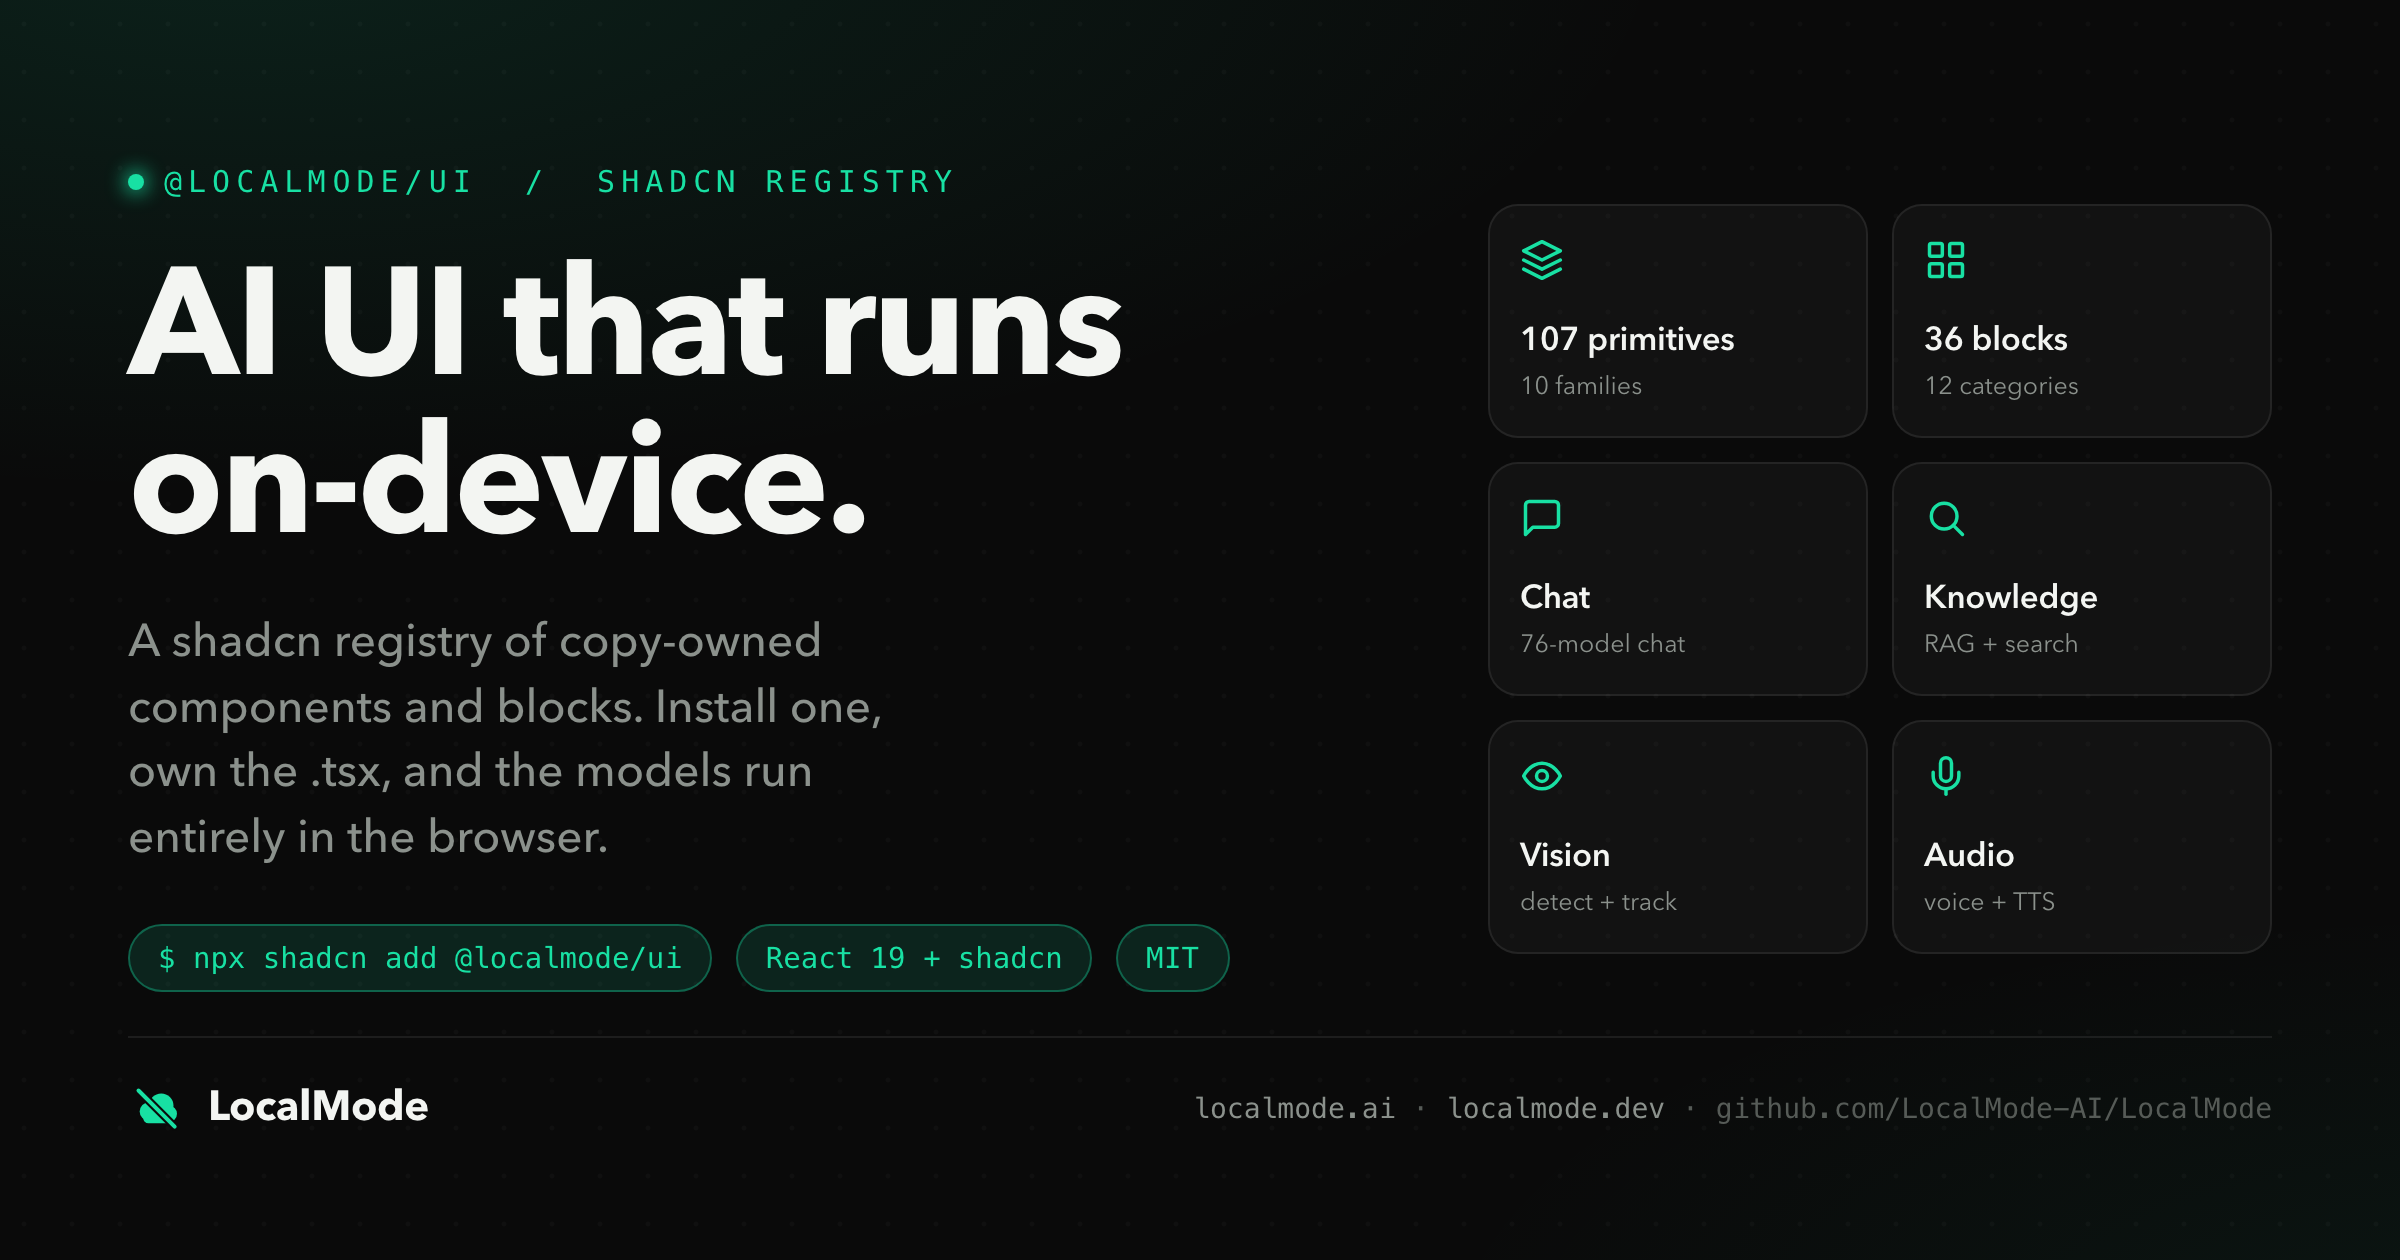Click the "76-model chat" subtitle
This screenshot has height=1260, width=2400.
(x=1602, y=644)
